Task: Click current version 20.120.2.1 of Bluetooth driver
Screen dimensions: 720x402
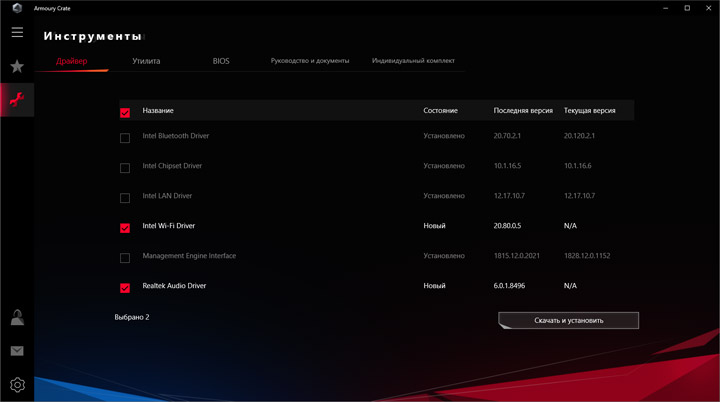Action: click(x=579, y=136)
